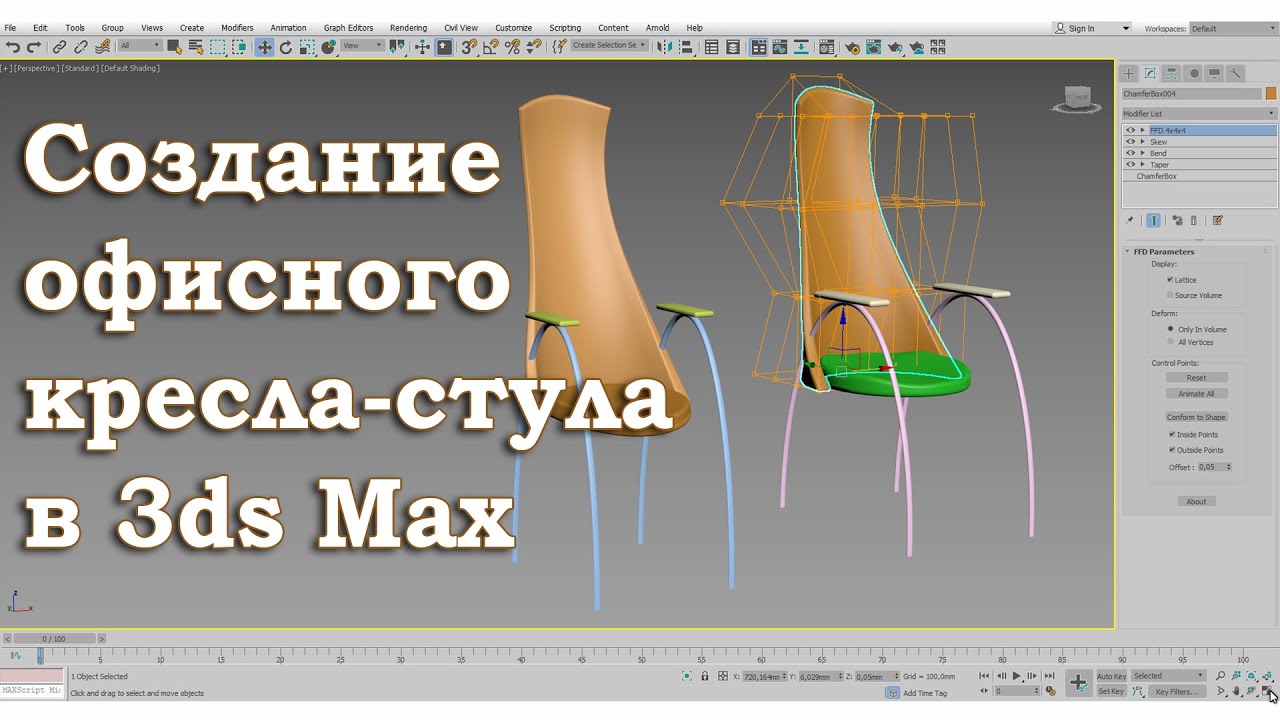This screenshot has width=1280, height=720.
Task: Open the Modifiers menu
Action: [237, 28]
